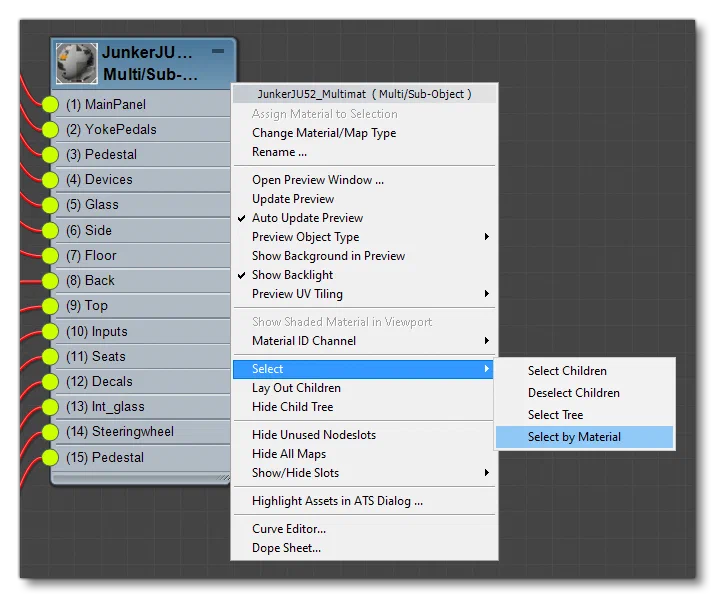Screen dimensions: 715x598
Task: Click the Steeringwheel input socket
Action: (50, 432)
